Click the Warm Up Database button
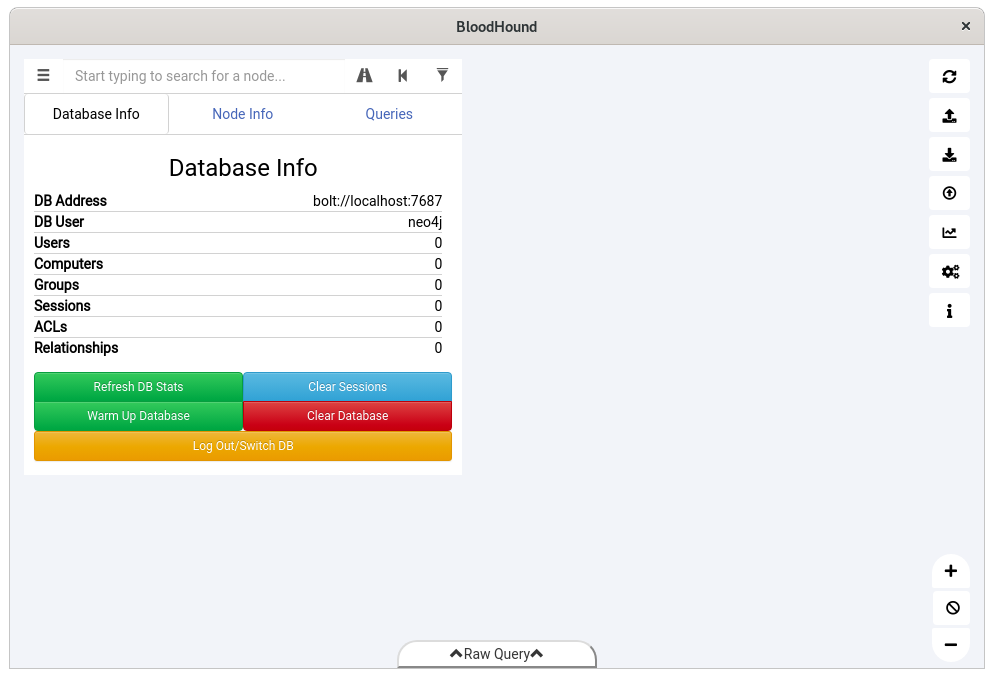This screenshot has height=678, width=994. (138, 416)
